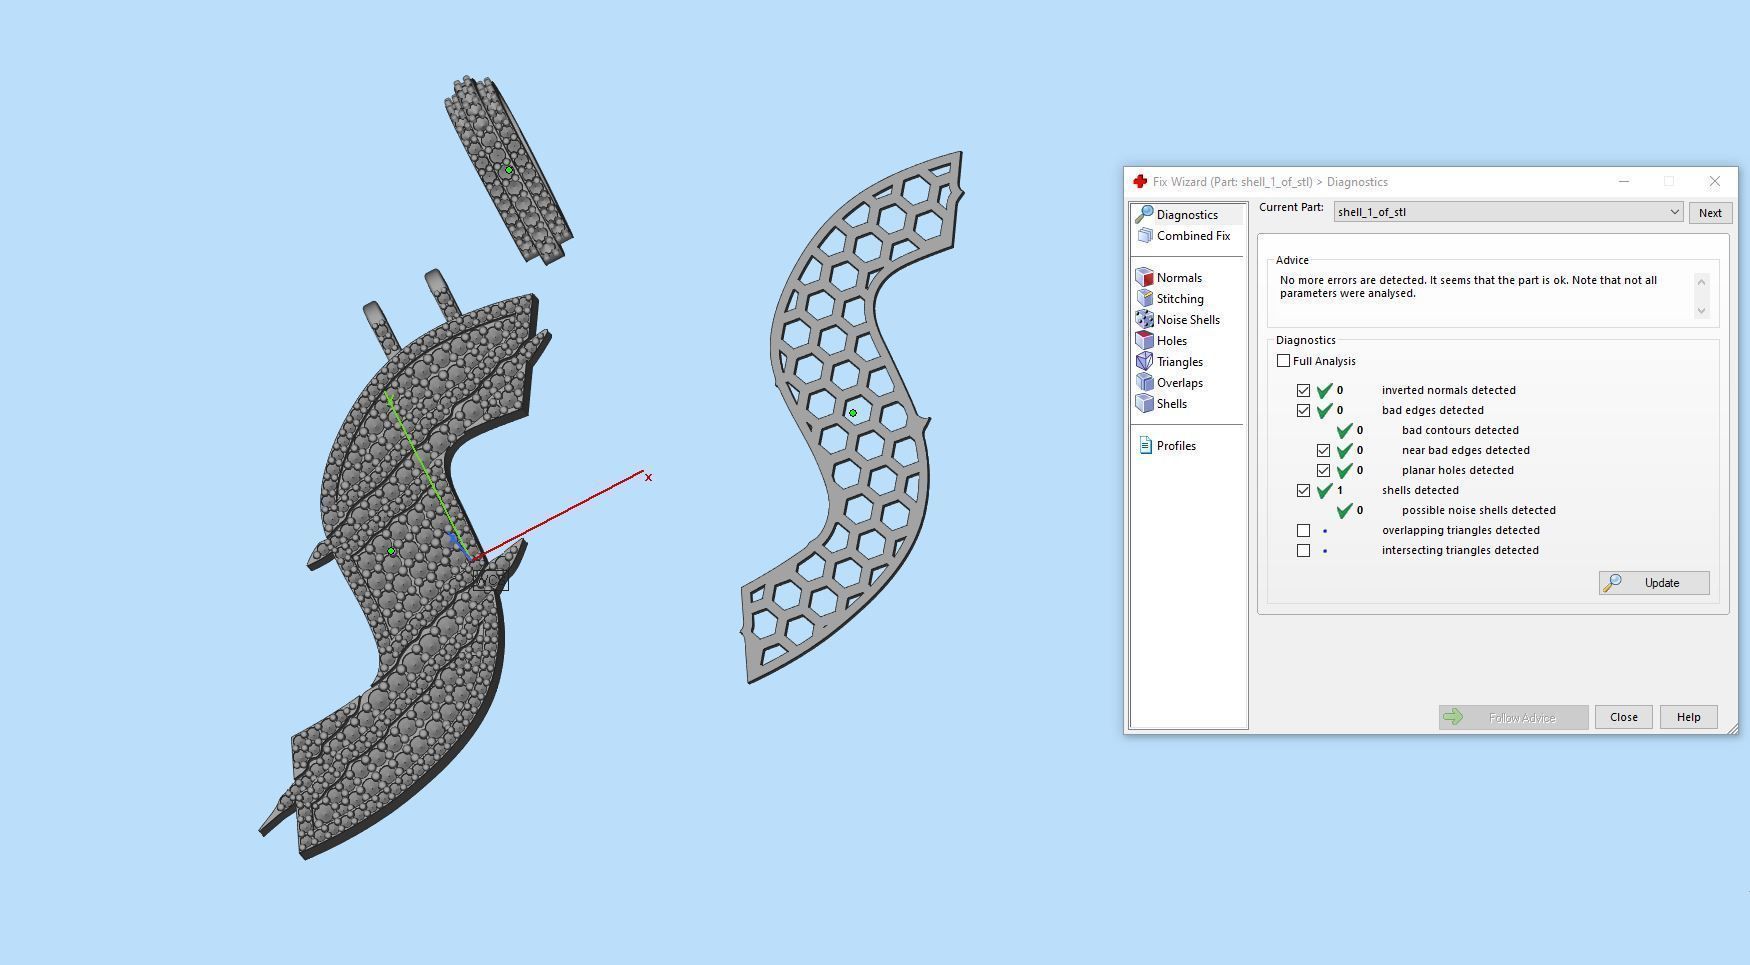Minimize the Fix Wizard dialog

1624,181
